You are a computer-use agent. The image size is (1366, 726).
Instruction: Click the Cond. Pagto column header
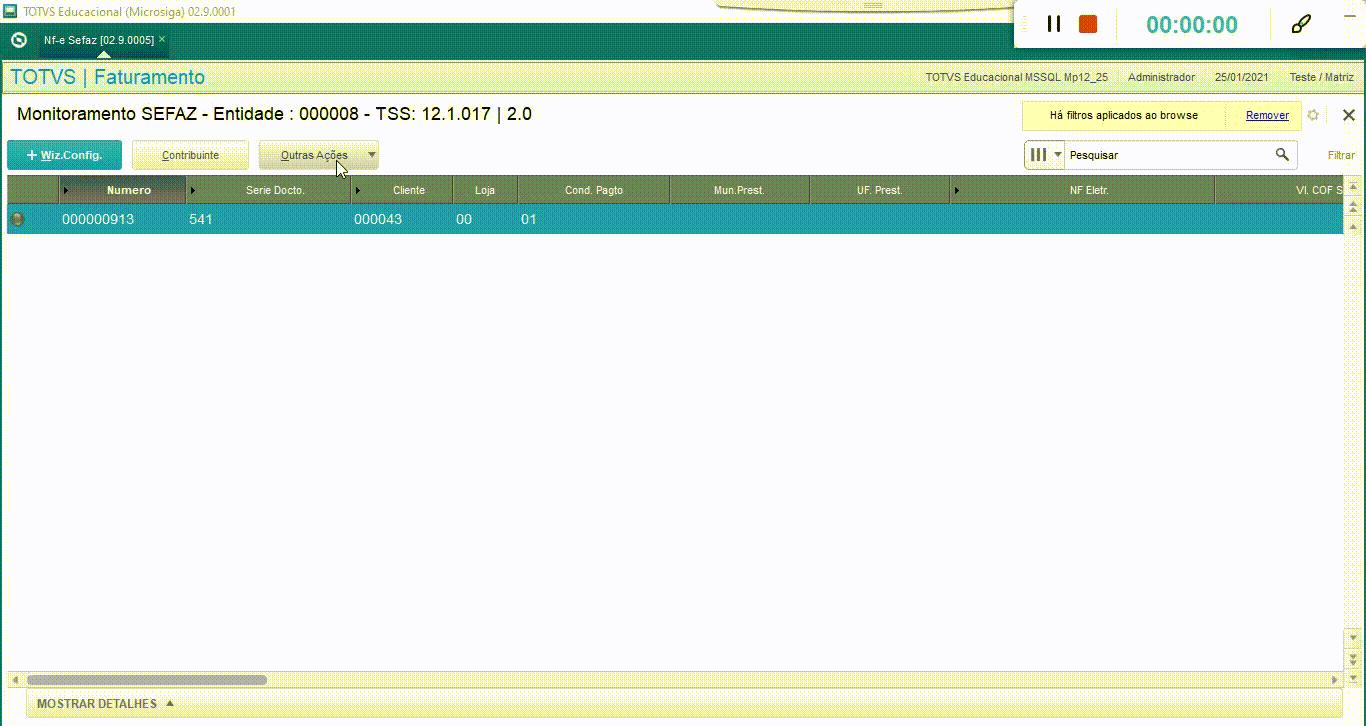594,190
